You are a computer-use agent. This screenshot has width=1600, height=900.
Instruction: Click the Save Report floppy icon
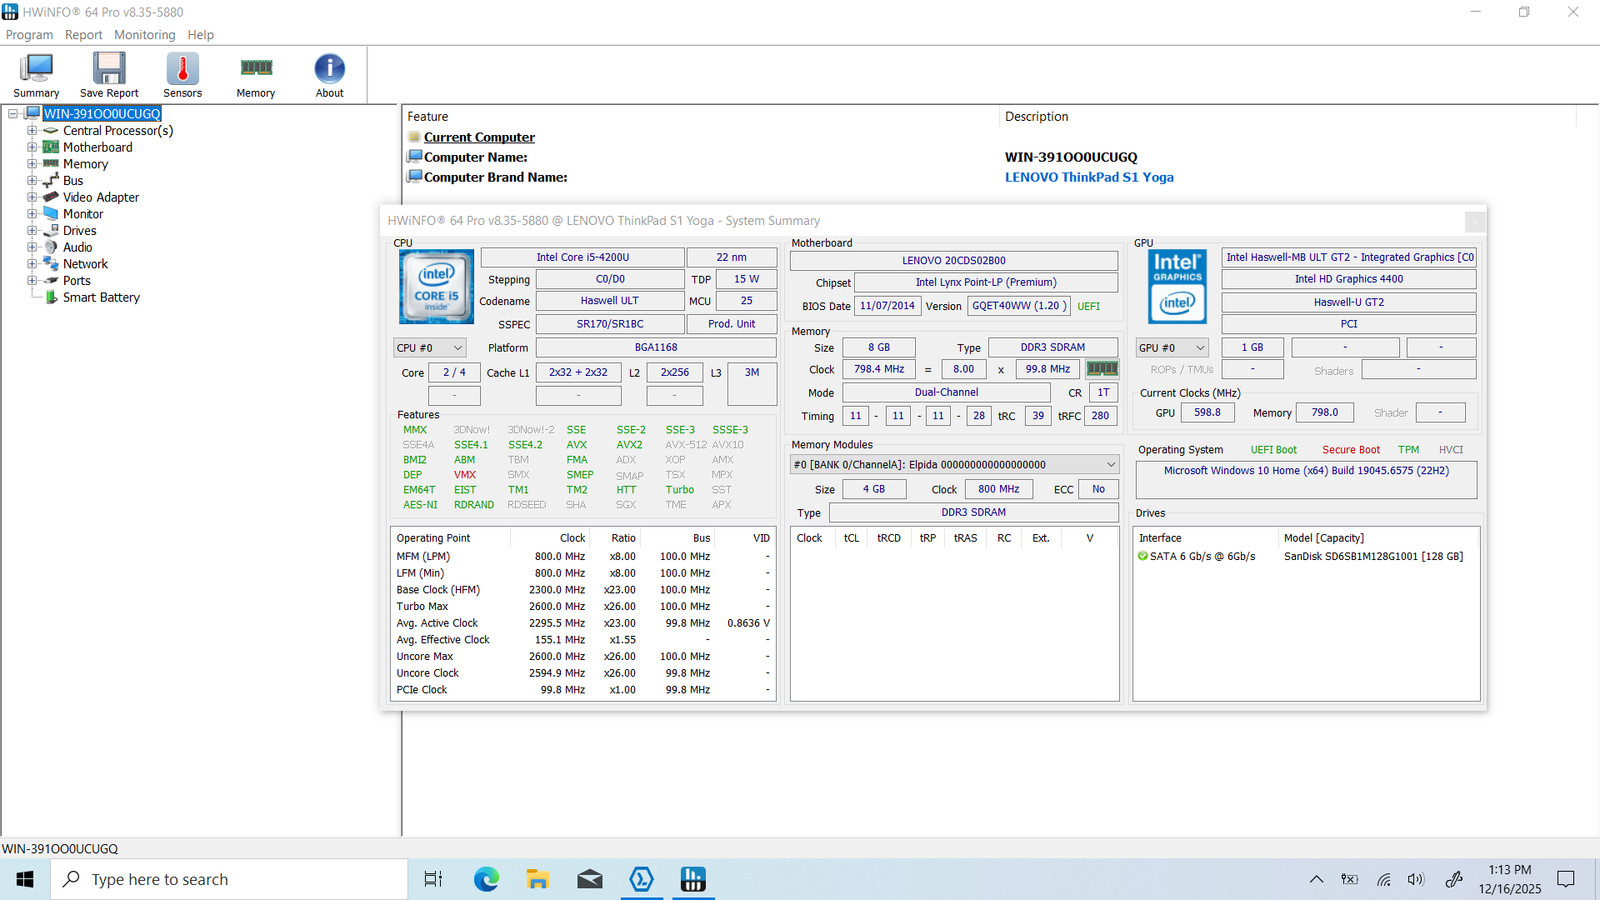tap(109, 75)
